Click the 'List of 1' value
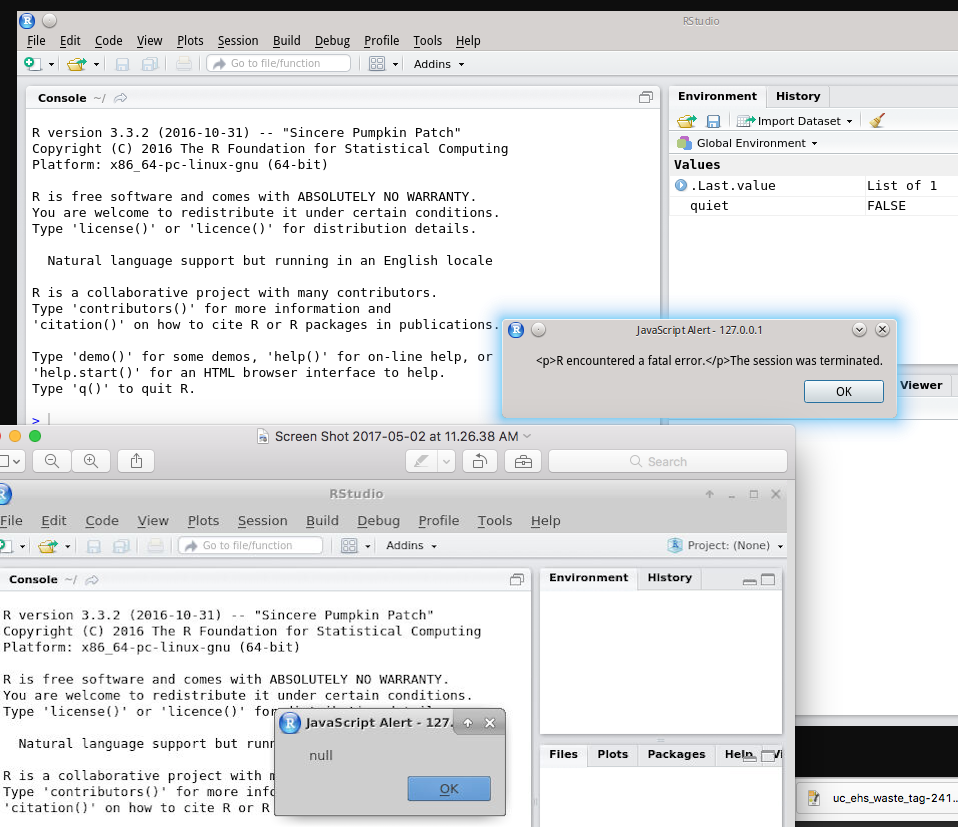This screenshot has width=958, height=827. [x=902, y=186]
